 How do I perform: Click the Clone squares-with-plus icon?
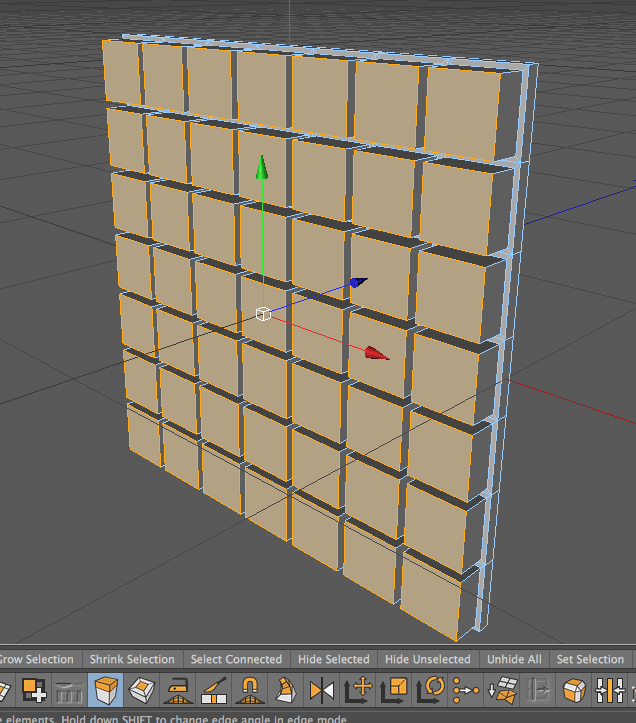coord(34,690)
